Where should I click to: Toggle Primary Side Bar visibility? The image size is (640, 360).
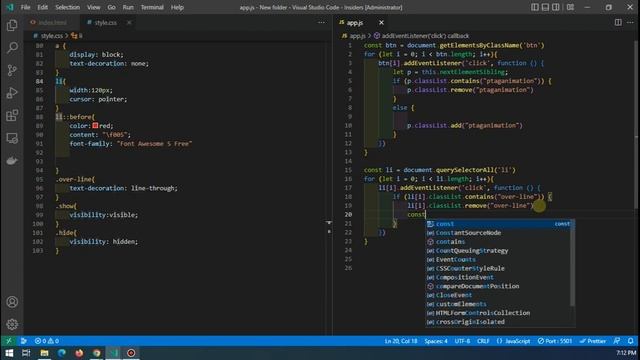(535, 7)
